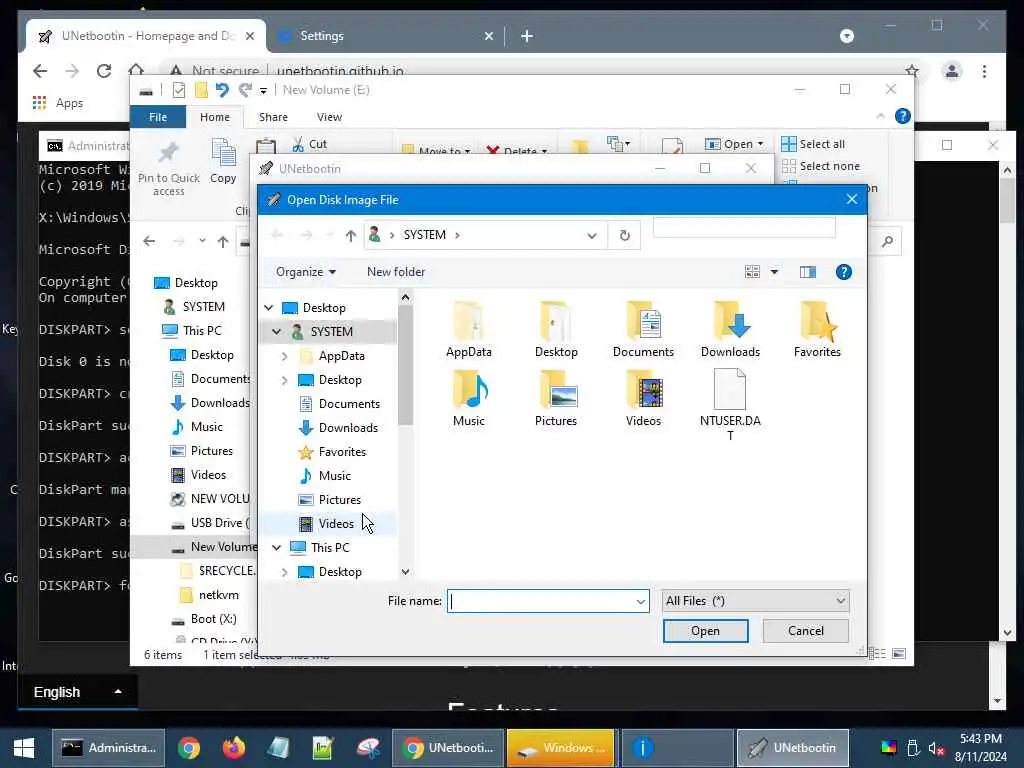
Task: Click New folder in dialog toolbar
Action: (396, 272)
